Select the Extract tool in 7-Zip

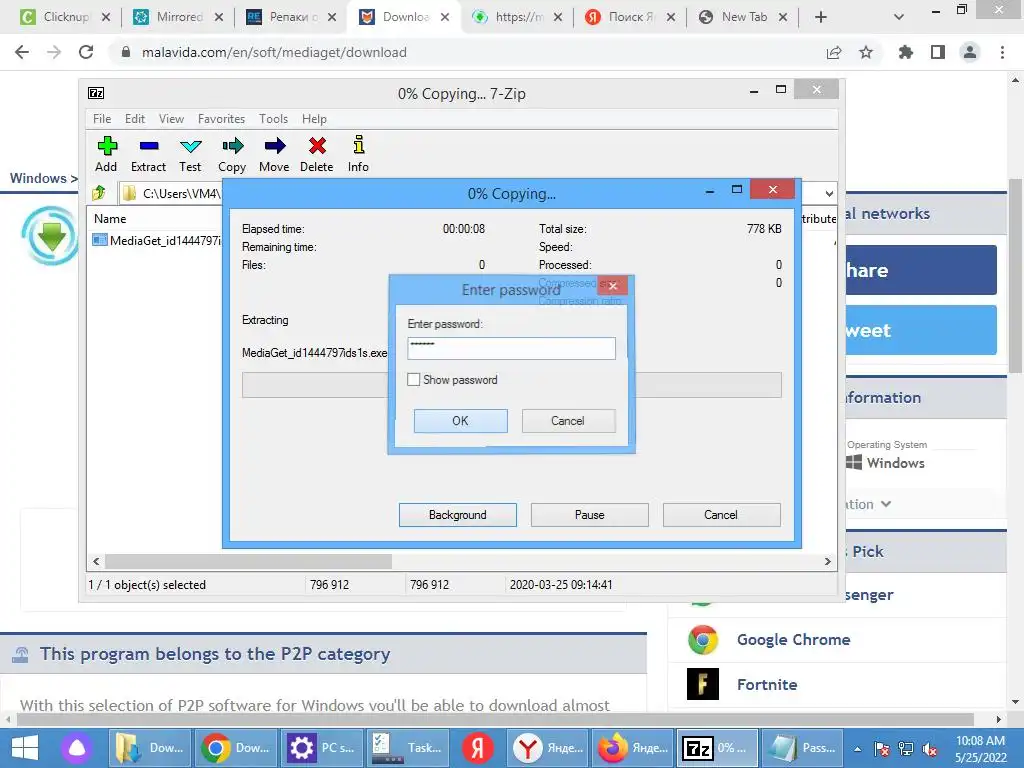(148, 154)
